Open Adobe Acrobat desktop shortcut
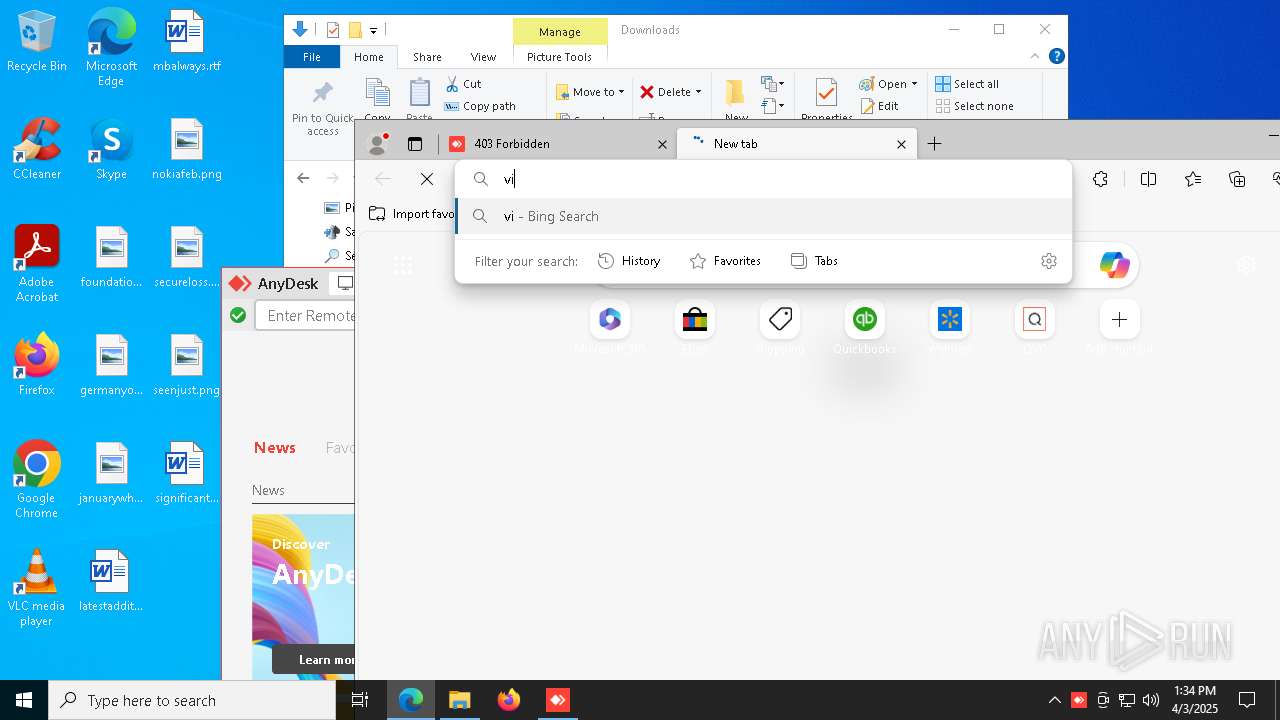Image resolution: width=1280 pixels, height=720 pixels. (36, 265)
